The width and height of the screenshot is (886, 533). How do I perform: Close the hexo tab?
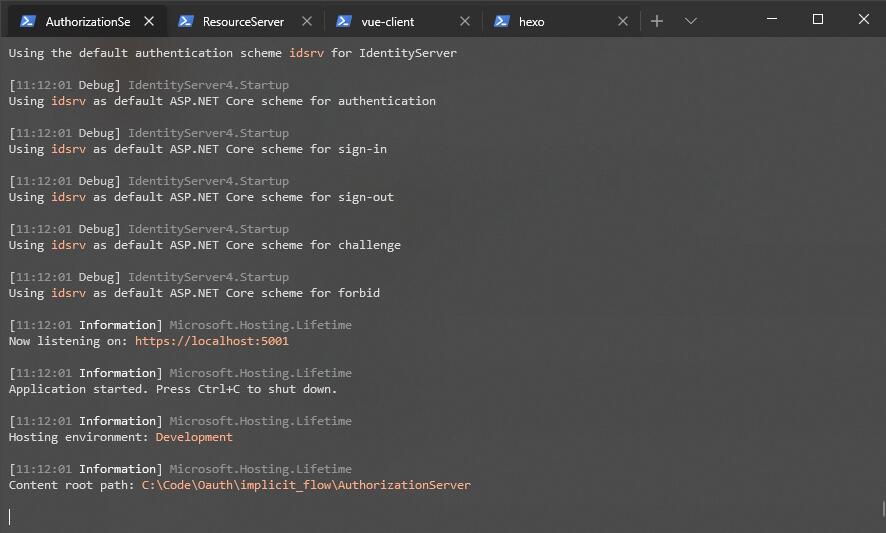click(x=623, y=21)
